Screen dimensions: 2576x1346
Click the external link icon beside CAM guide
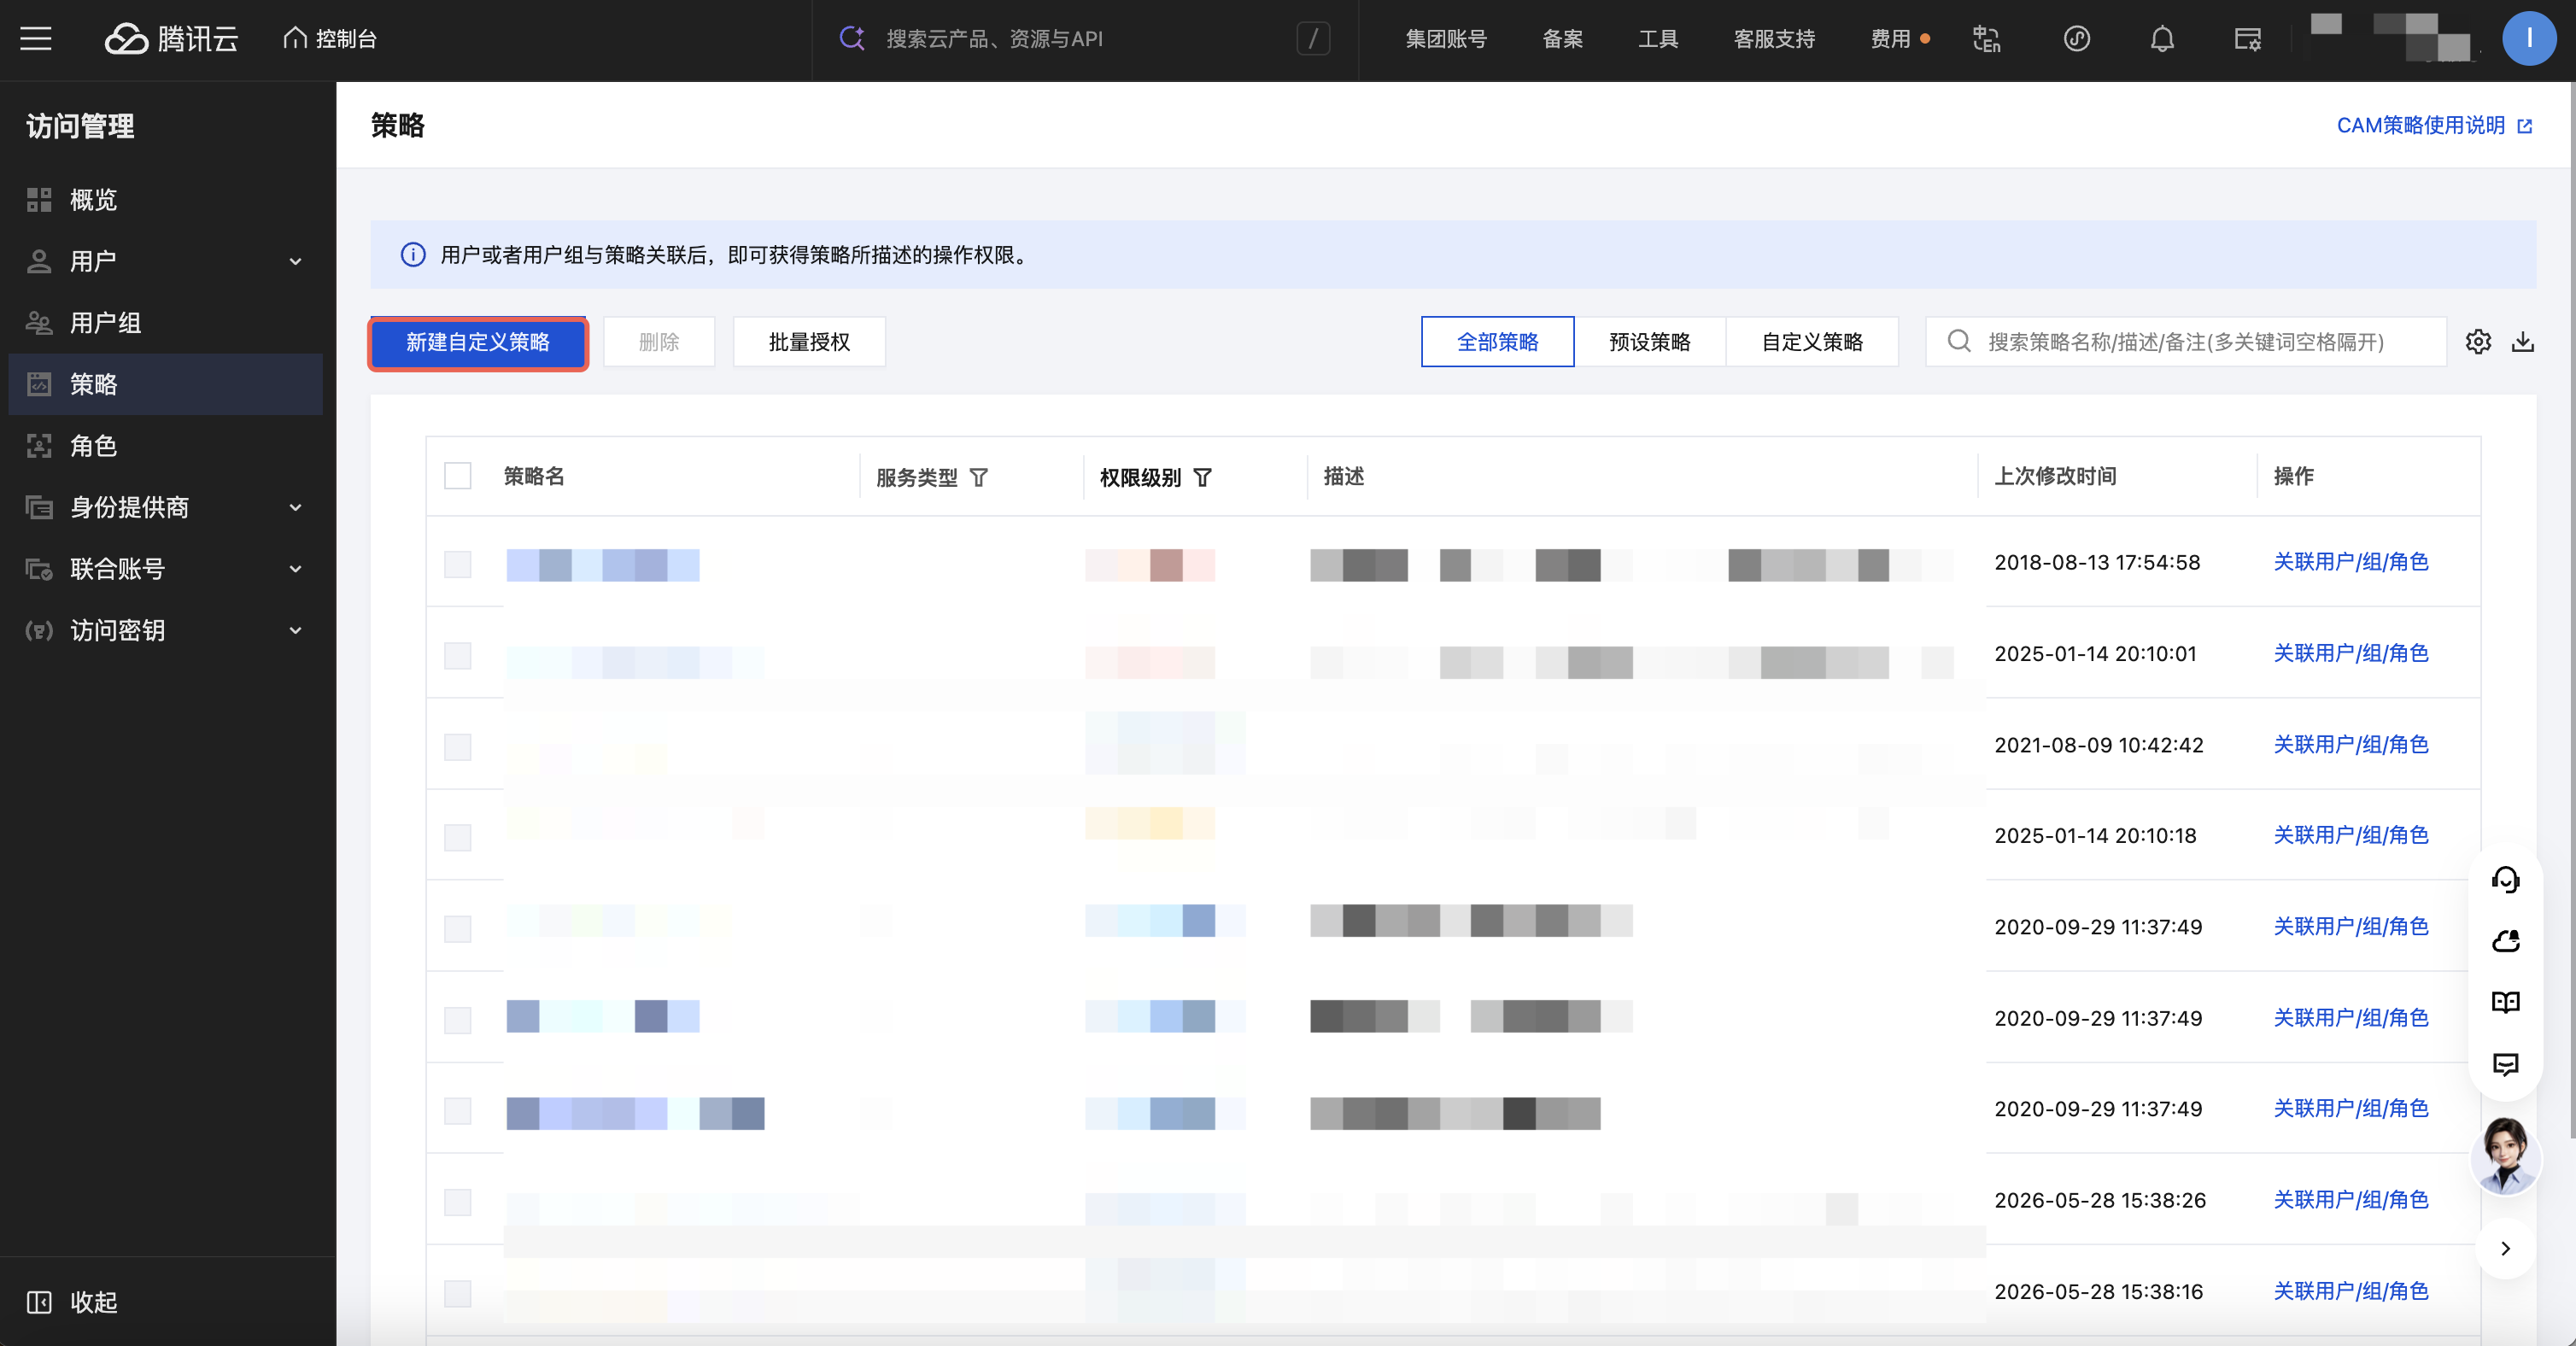[x=2524, y=126]
